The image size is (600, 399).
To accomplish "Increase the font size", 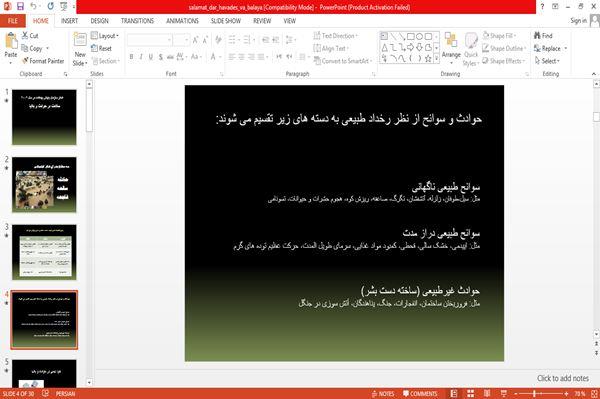I will [x=196, y=40].
